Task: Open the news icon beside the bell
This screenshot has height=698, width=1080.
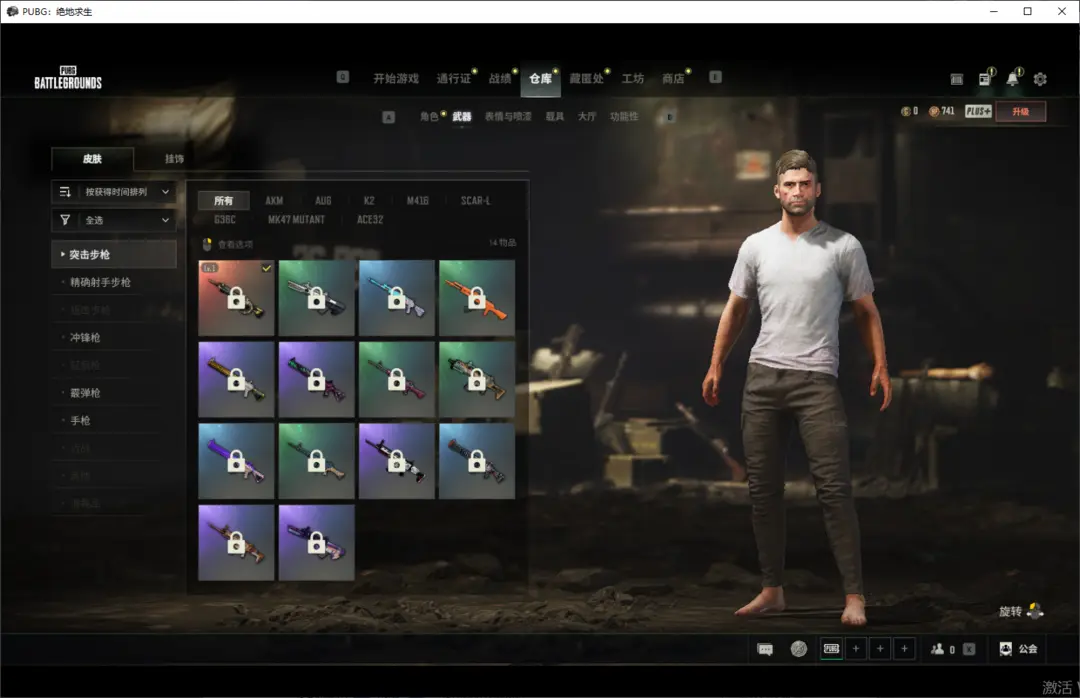Action: [x=985, y=79]
